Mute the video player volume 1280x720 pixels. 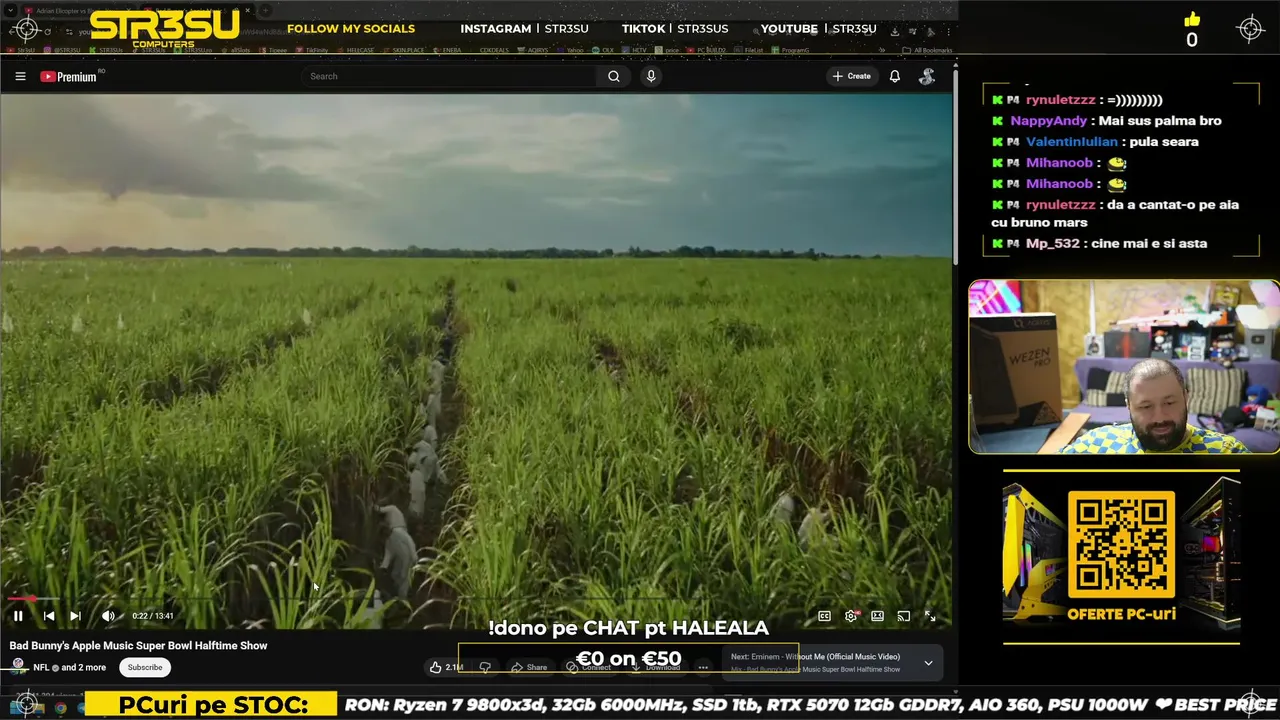coord(108,616)
